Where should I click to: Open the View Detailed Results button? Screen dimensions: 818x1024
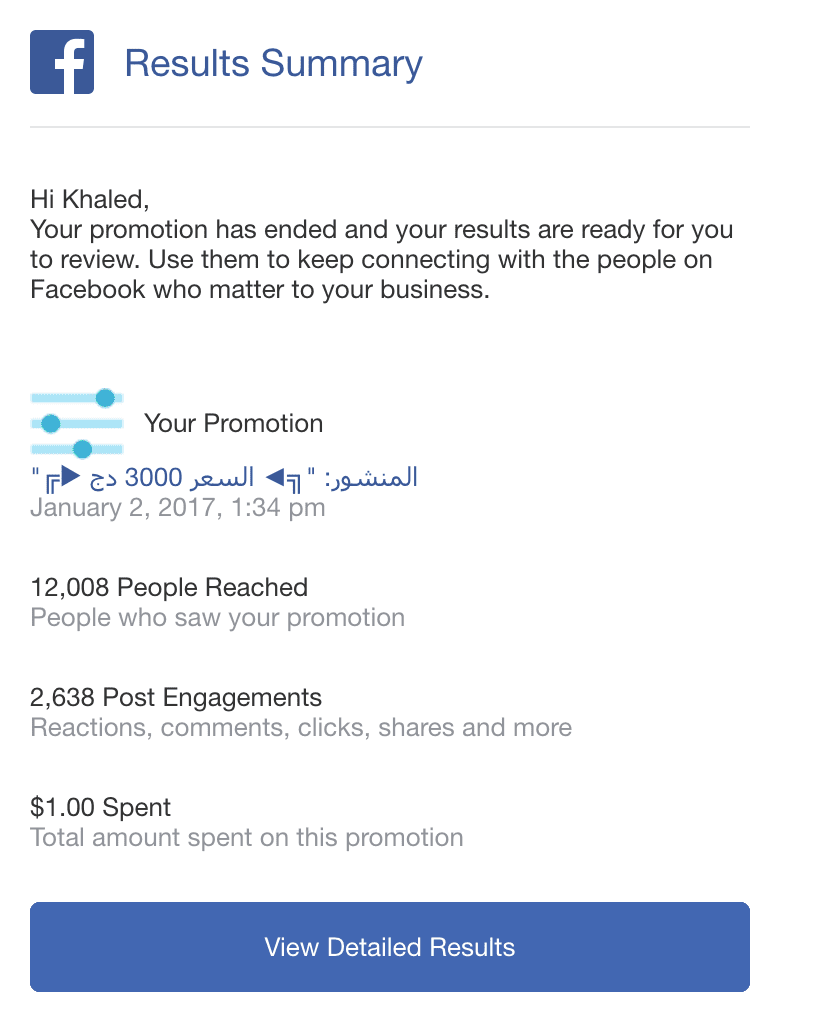coord(390,947)
